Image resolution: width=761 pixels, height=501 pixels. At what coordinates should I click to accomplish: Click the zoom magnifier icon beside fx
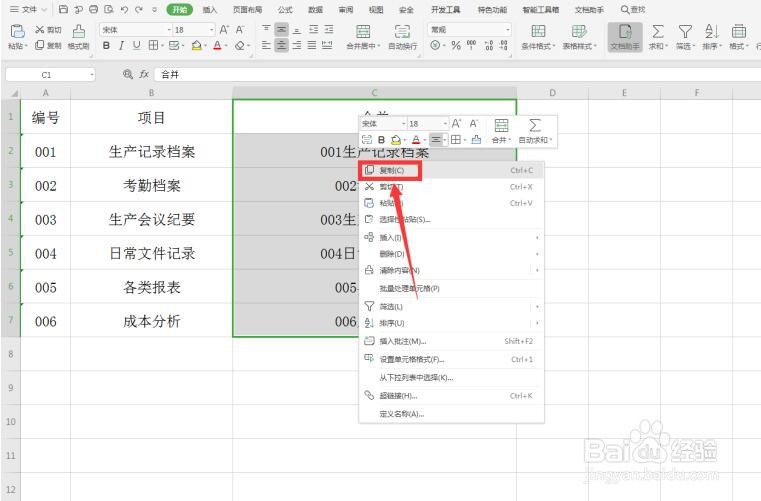pos(128,74)
